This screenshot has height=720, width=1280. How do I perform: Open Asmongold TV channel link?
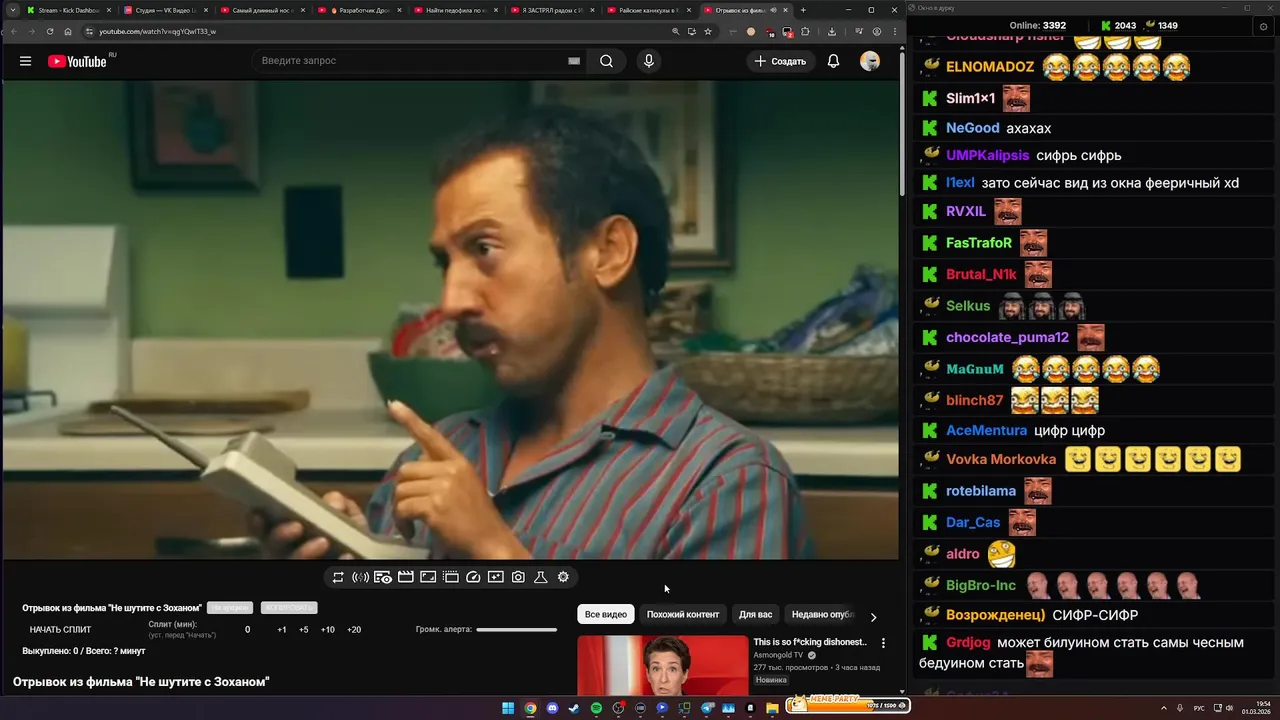pos(778,655)
